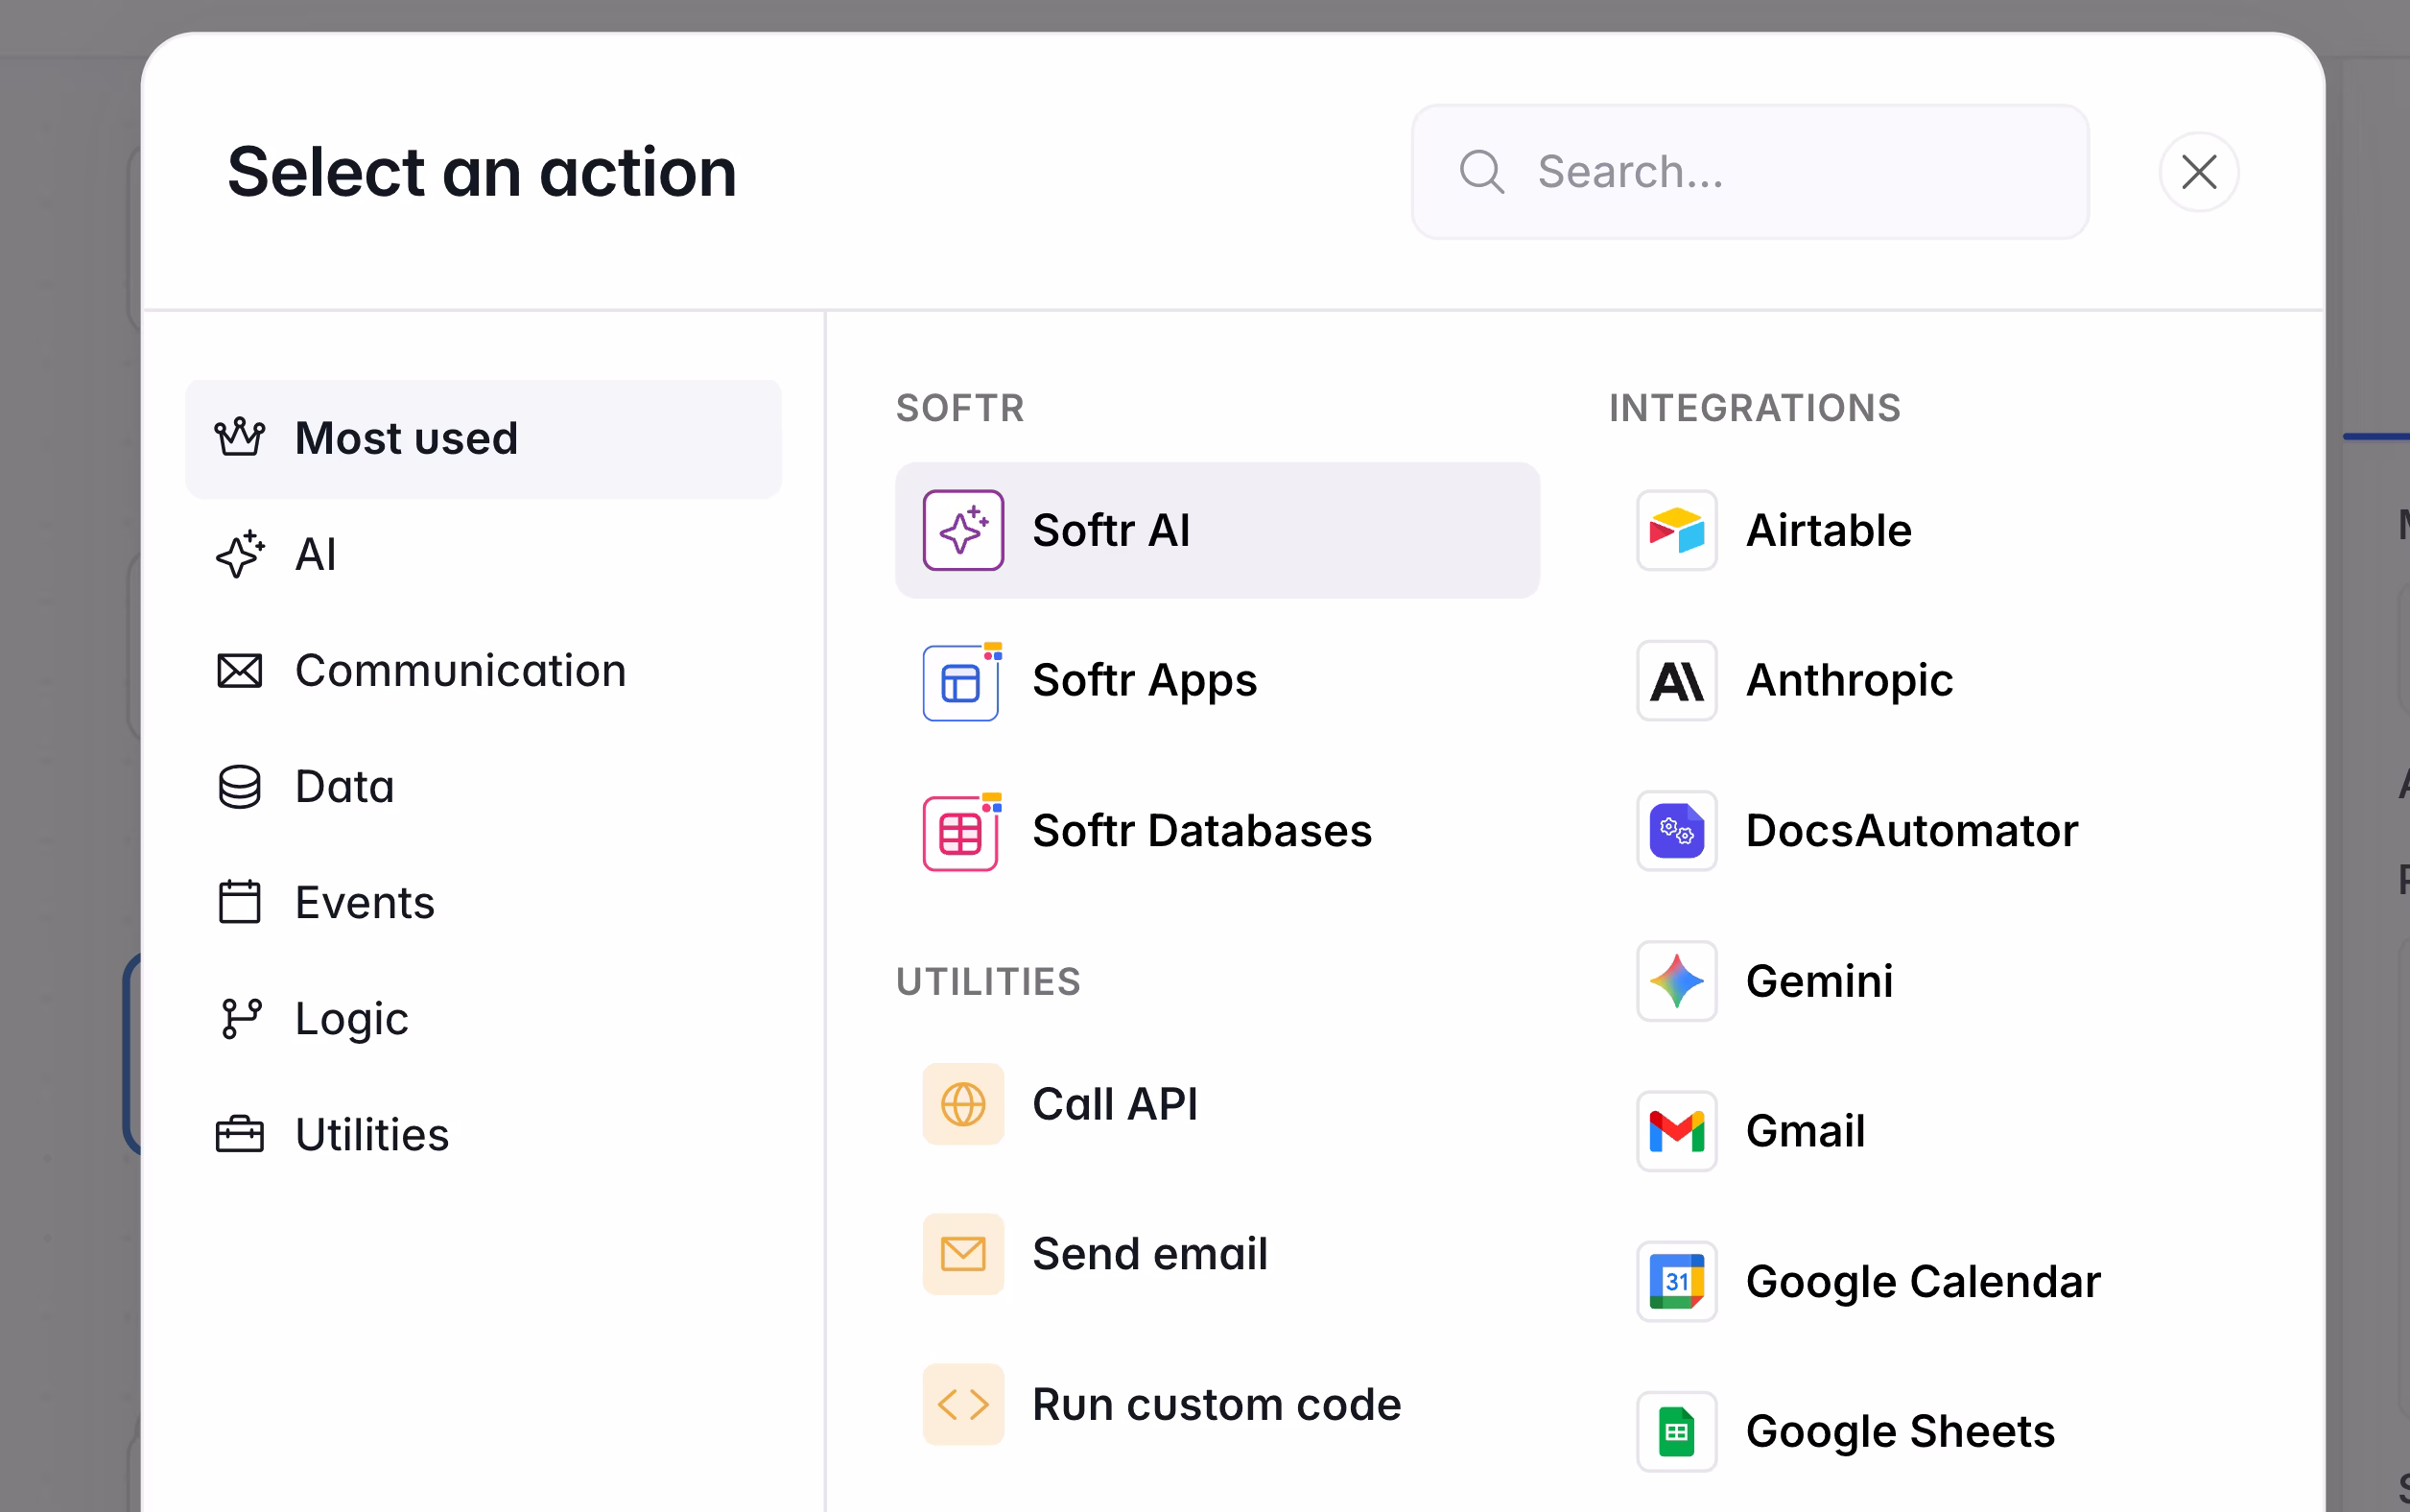
Task: Select the Run custom code utility
Action: [1215, 1403]
